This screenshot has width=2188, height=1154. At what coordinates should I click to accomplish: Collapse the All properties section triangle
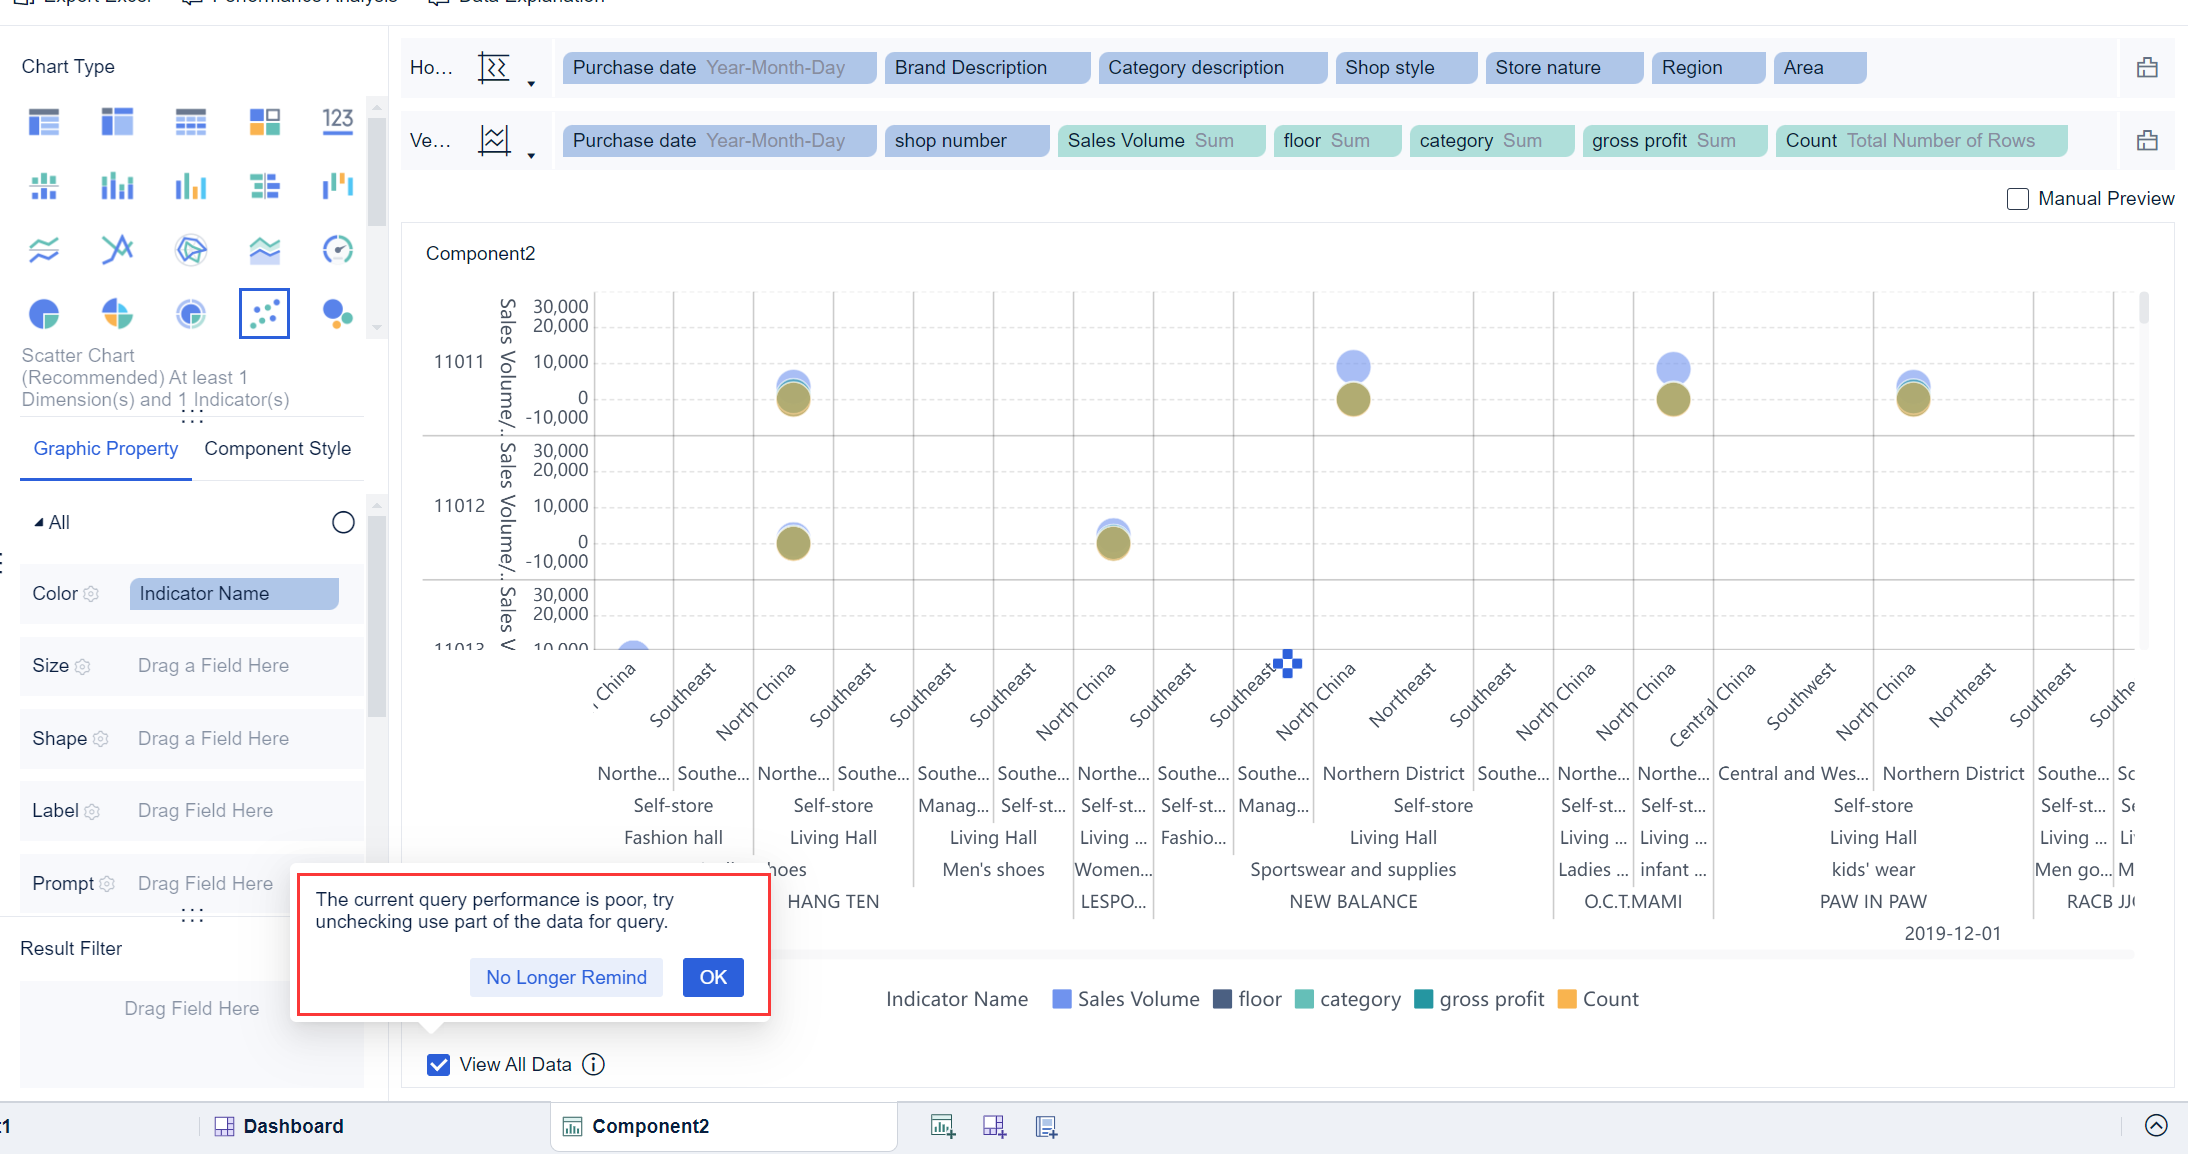[39, 522]
